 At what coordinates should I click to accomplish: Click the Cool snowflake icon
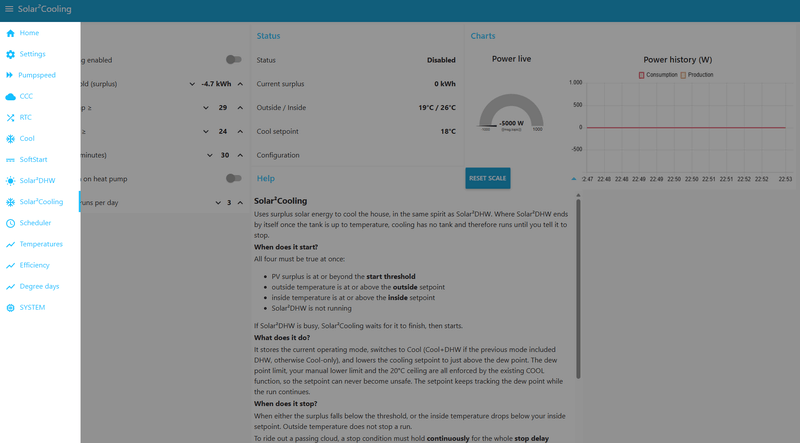[x=10, y=139]
